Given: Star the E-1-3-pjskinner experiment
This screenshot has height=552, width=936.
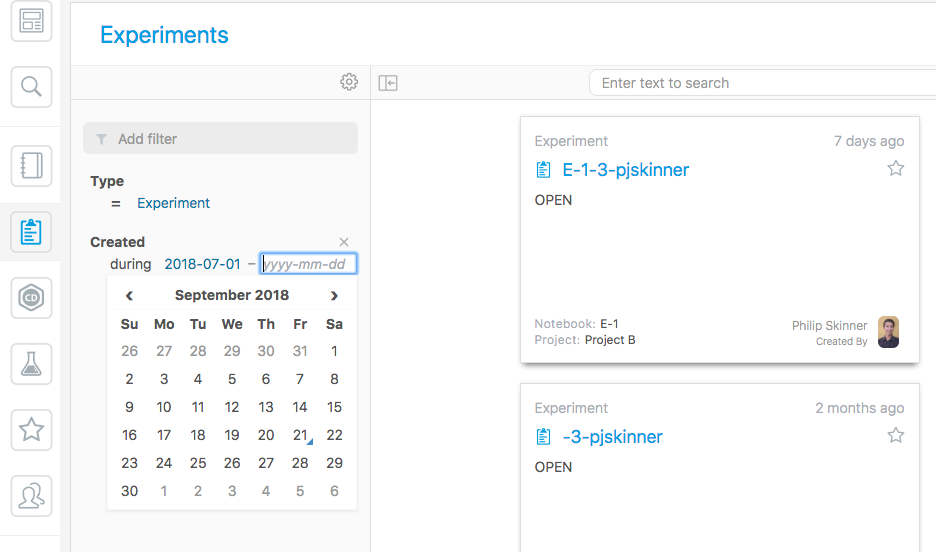Looking at the screenshot, I should coord(896,168).
